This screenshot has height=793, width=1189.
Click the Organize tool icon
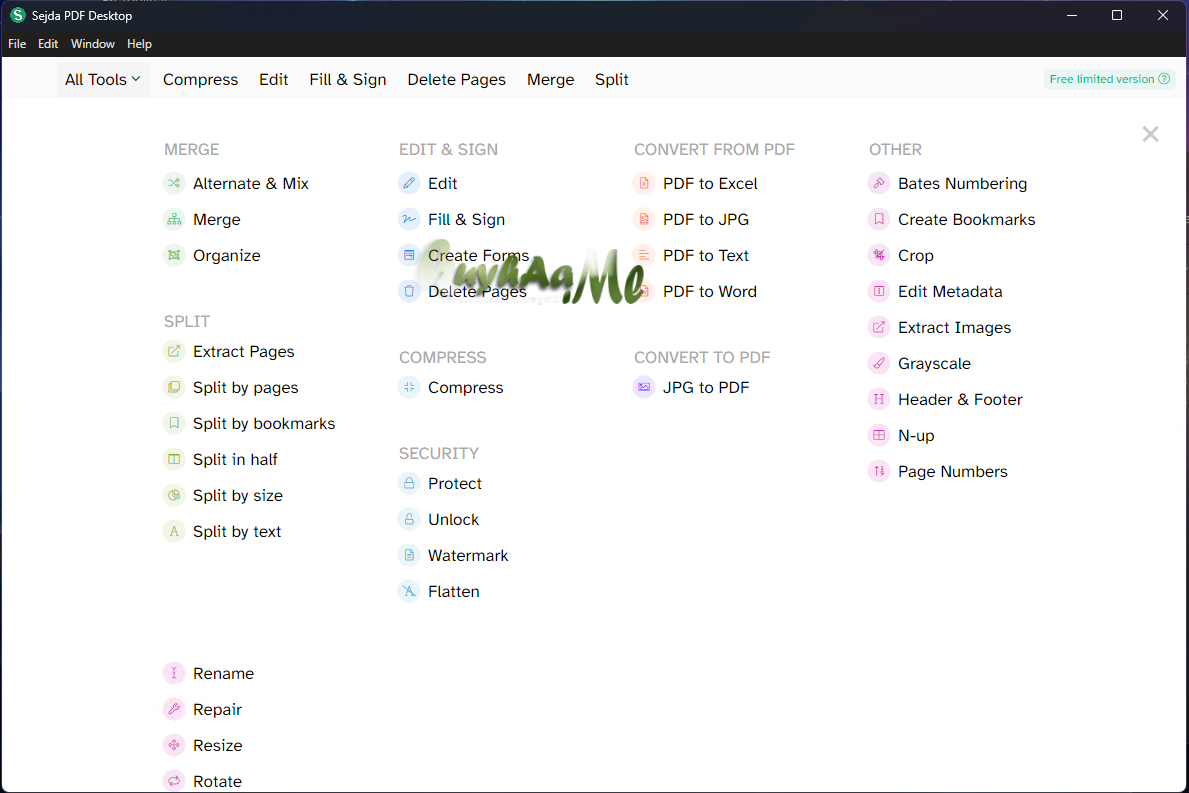click(x=174, y=255)
